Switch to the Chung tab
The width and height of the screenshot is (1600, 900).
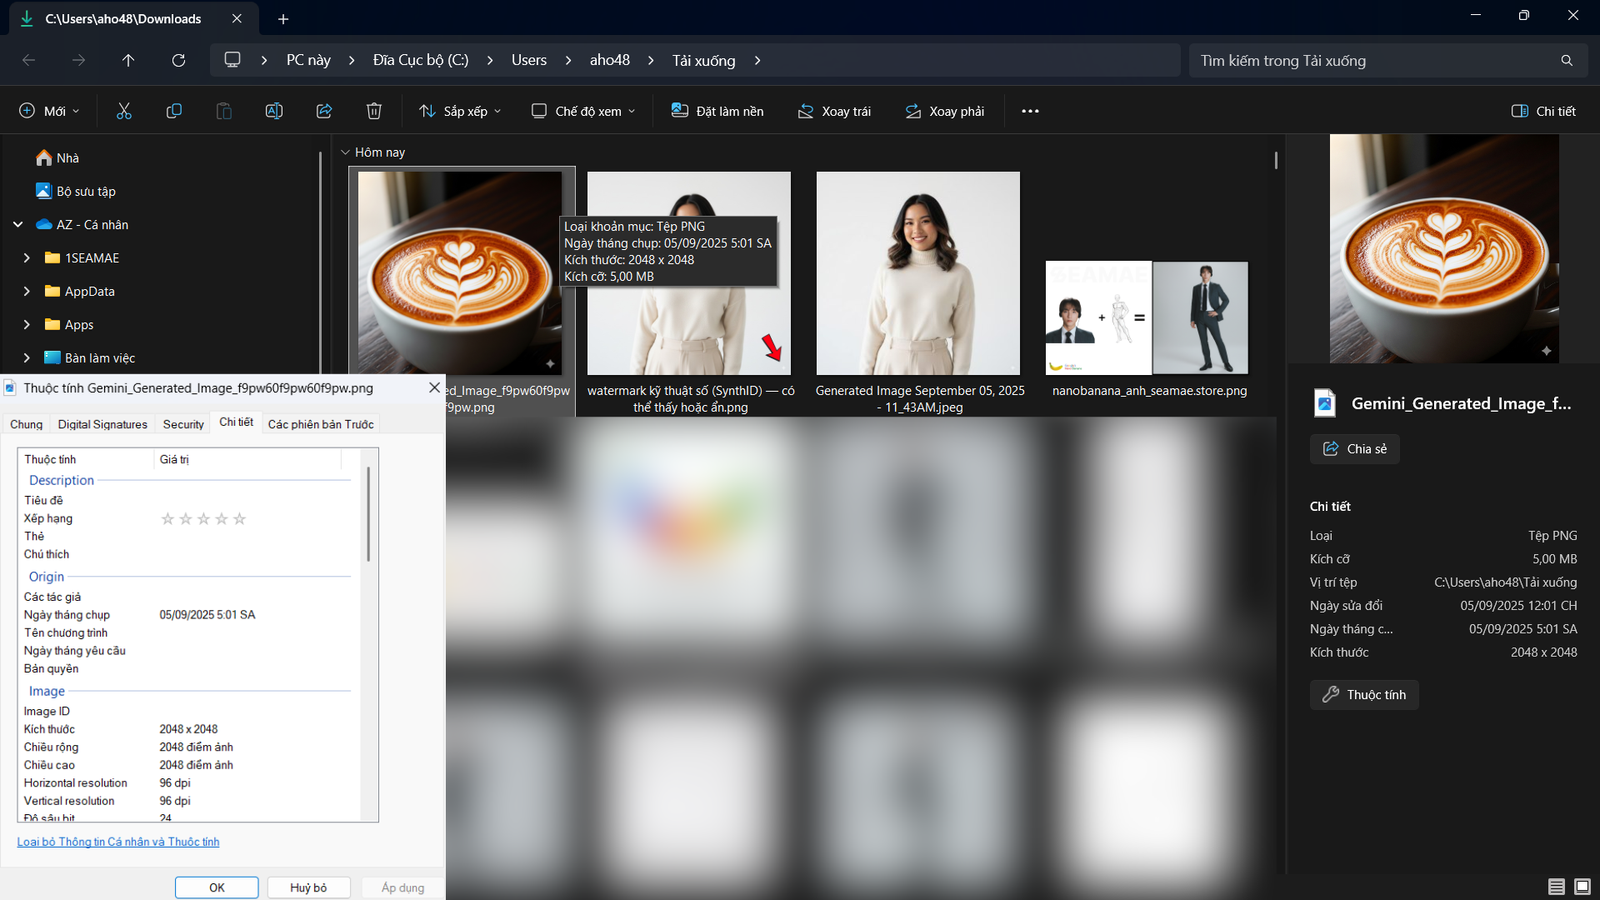point(26,424)
